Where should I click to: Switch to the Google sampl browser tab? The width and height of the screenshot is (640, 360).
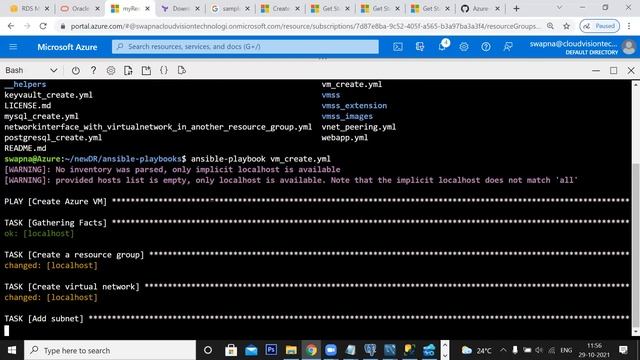pos(230,8)
